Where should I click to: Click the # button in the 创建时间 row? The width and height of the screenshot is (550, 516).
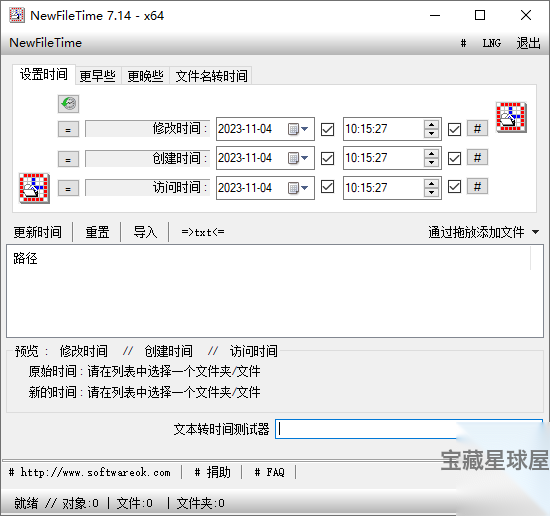(x=477, y=158)
